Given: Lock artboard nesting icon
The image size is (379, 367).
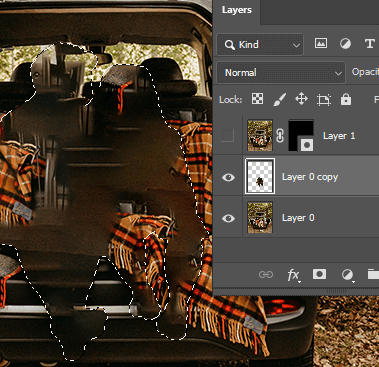Looking at the screenshot, I should click(324, 100).
